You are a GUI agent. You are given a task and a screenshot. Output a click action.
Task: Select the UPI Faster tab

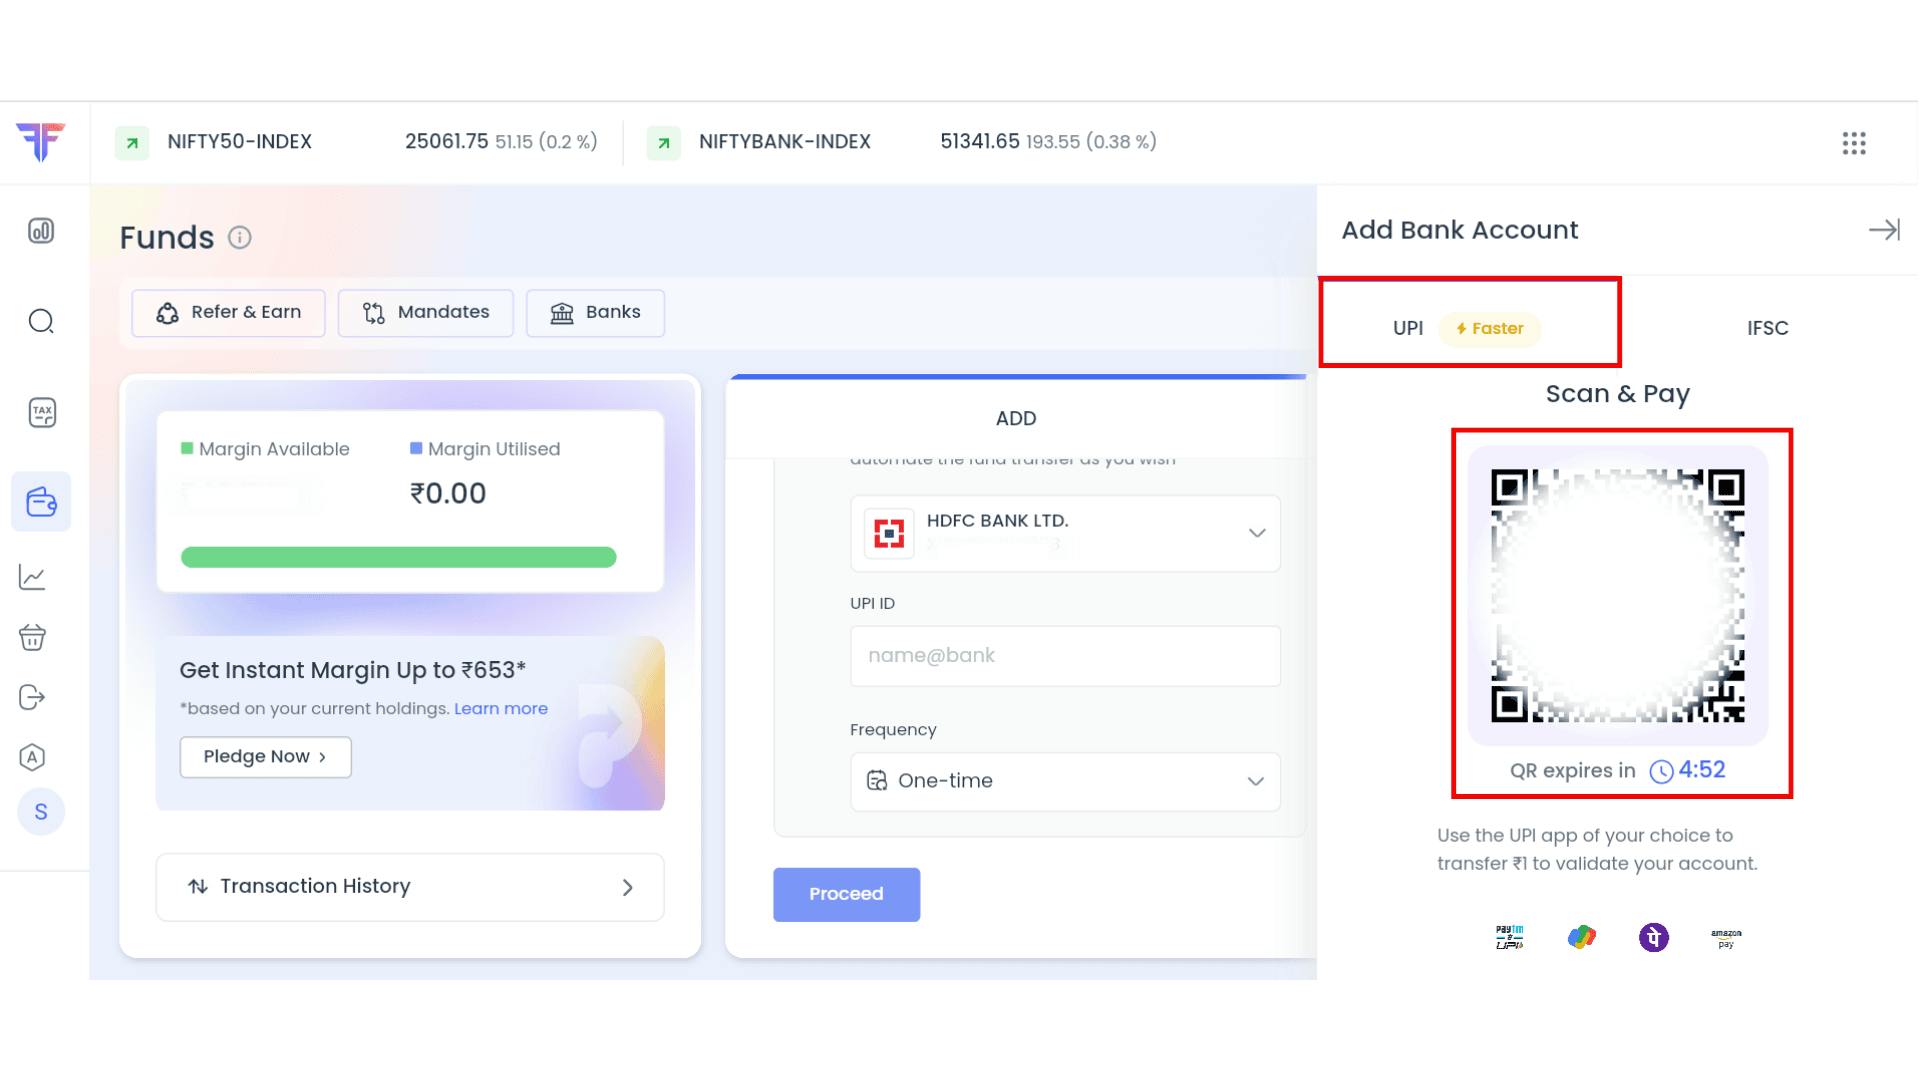click(1466, 328)
